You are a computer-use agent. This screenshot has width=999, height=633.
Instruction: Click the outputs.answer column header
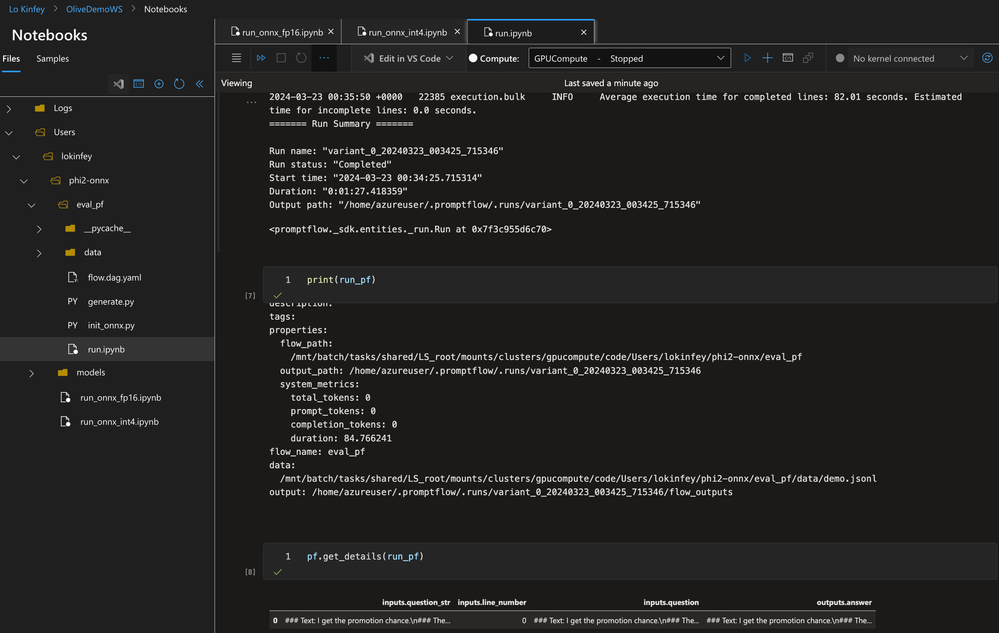coord(844,602)
